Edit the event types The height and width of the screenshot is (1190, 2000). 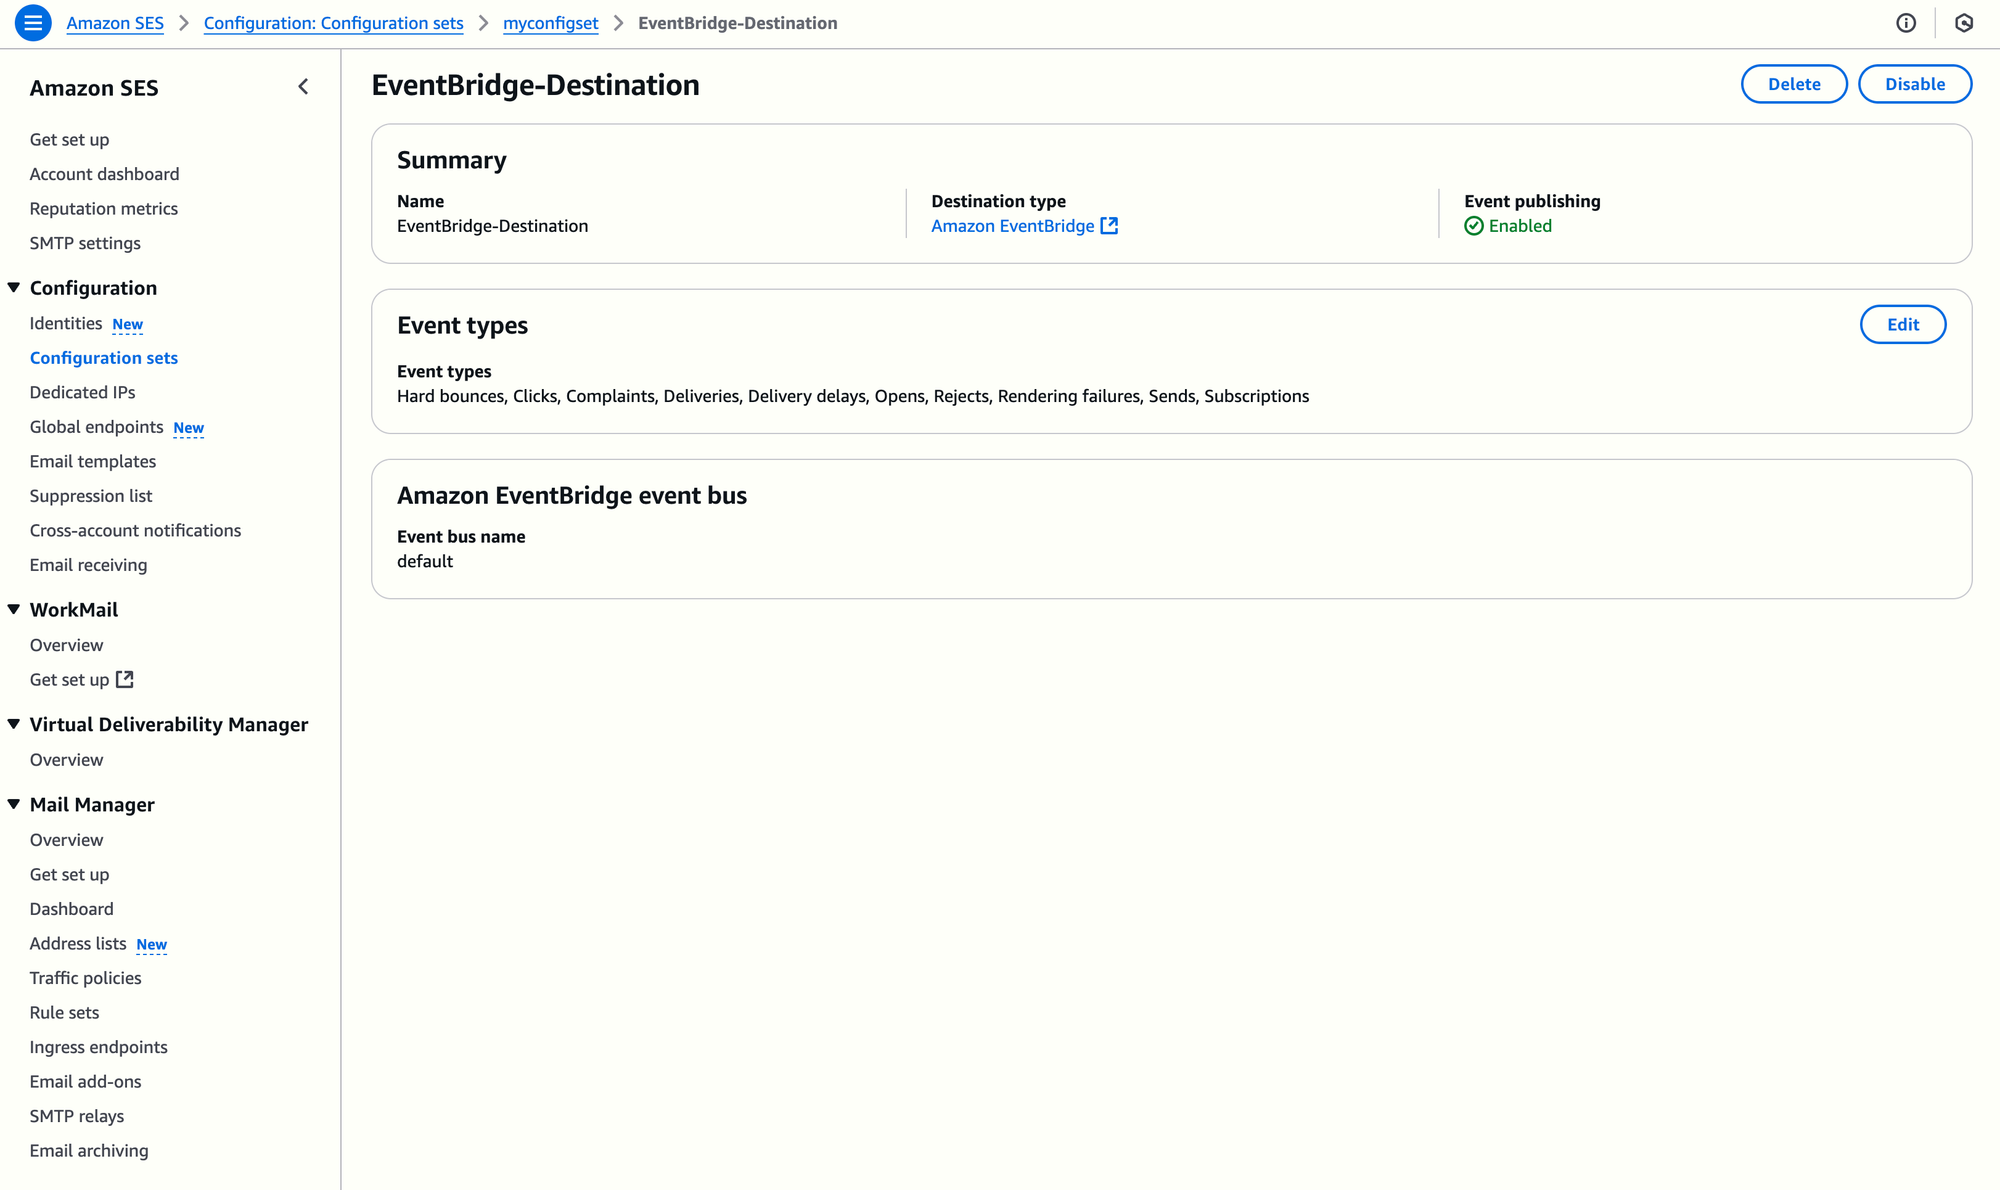coord(1902,324)
